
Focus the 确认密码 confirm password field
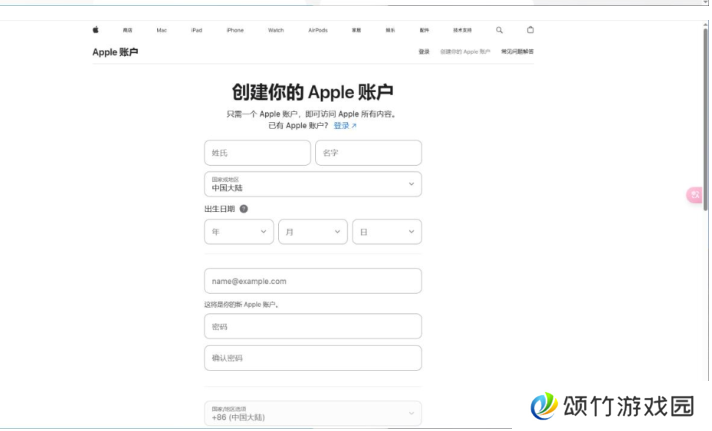313,358
